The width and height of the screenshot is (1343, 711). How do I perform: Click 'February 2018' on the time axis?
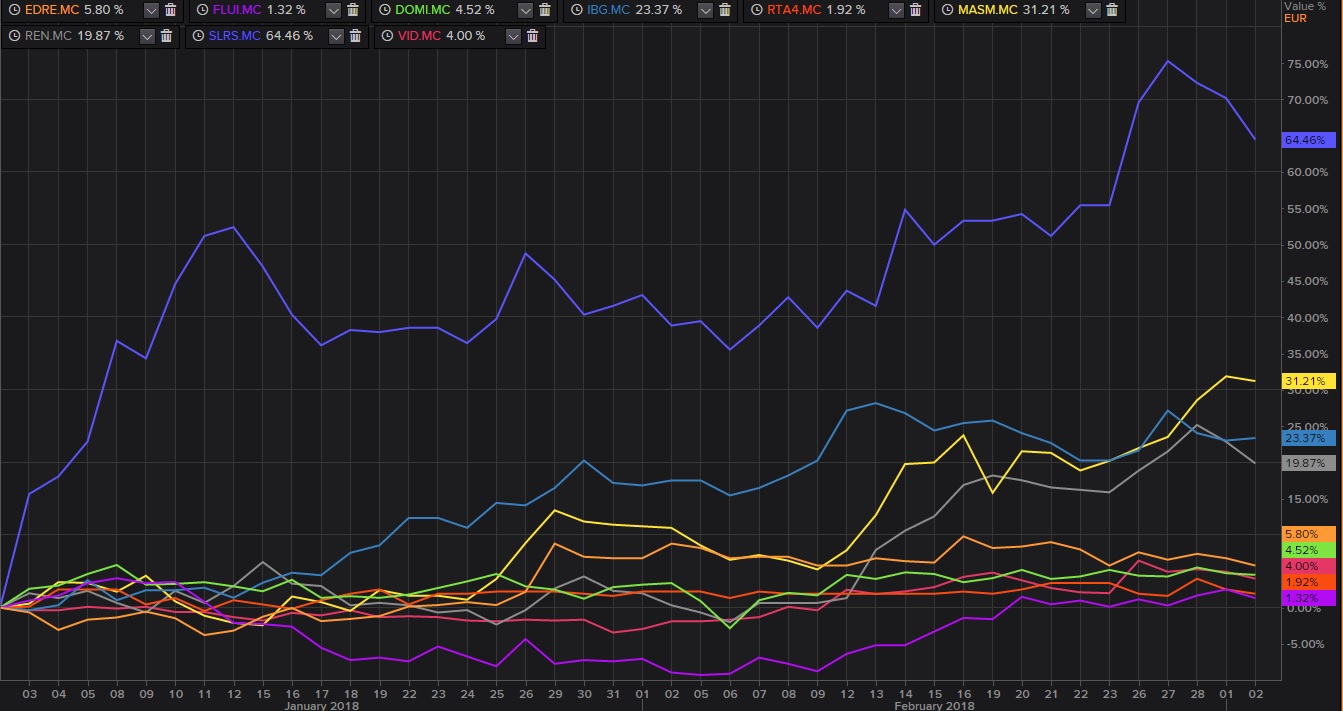[934, 705]
